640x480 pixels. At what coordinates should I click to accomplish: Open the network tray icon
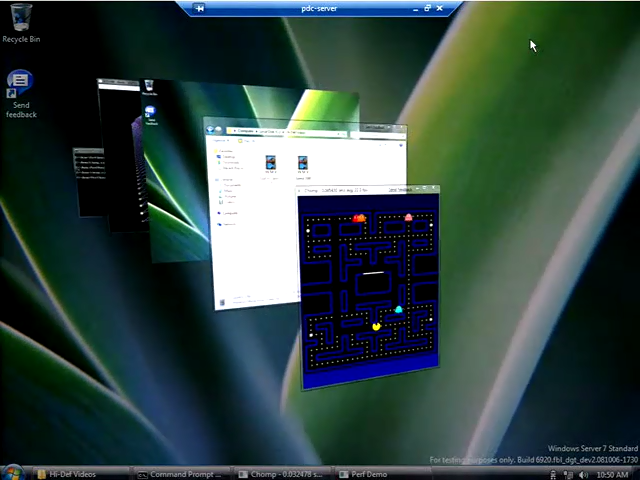click(x=568, y=475)
